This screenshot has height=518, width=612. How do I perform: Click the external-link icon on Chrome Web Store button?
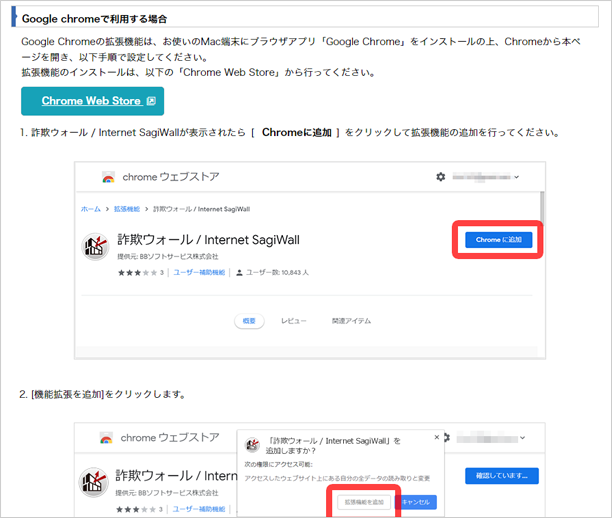(x=151, y=101)
